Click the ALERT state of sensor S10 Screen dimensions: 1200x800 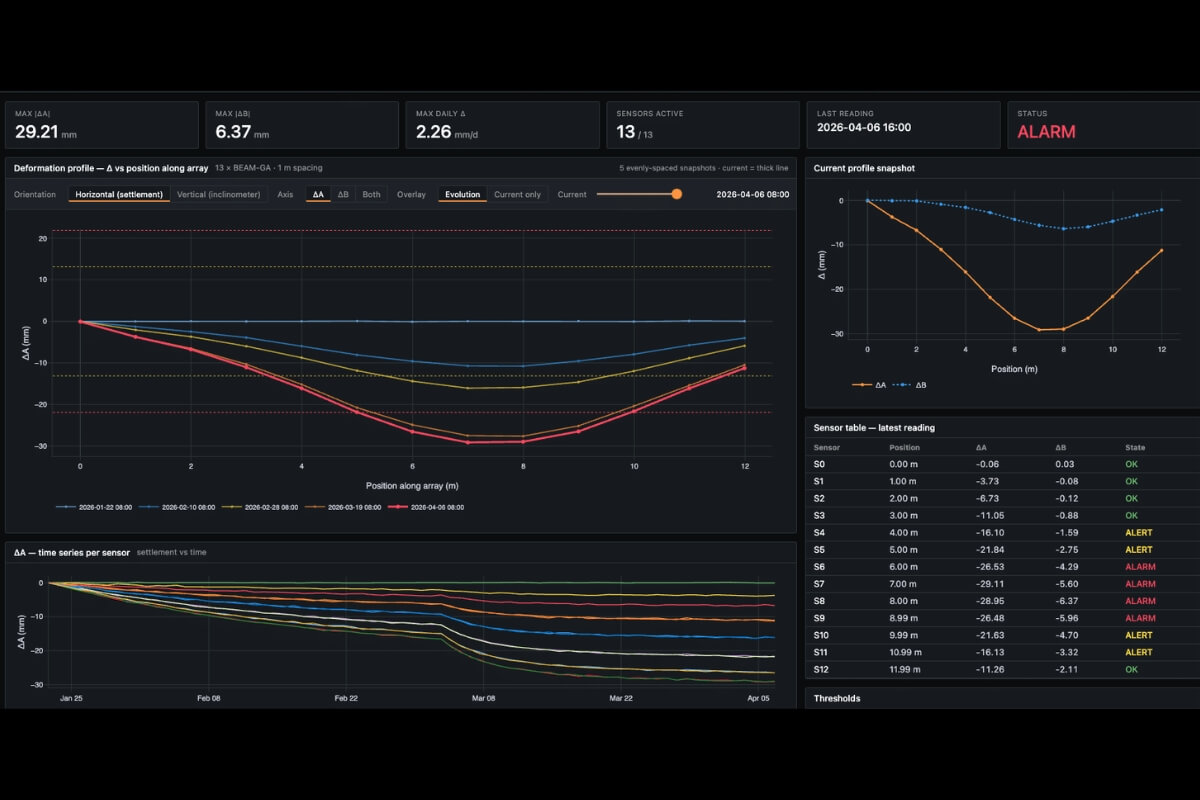point(1139,635)
